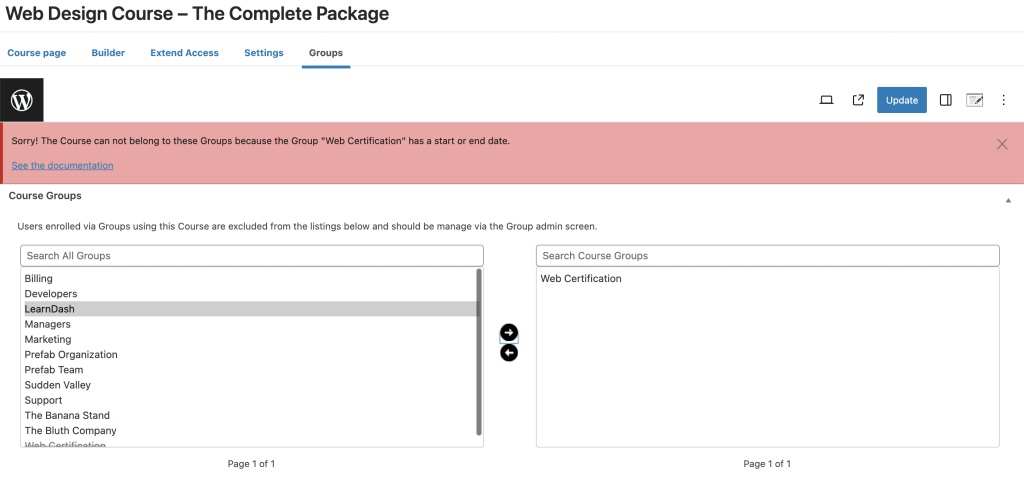Screen dimensions: 1024x483
Task: Select Developers in the groups list
Action: pos(250,294)
